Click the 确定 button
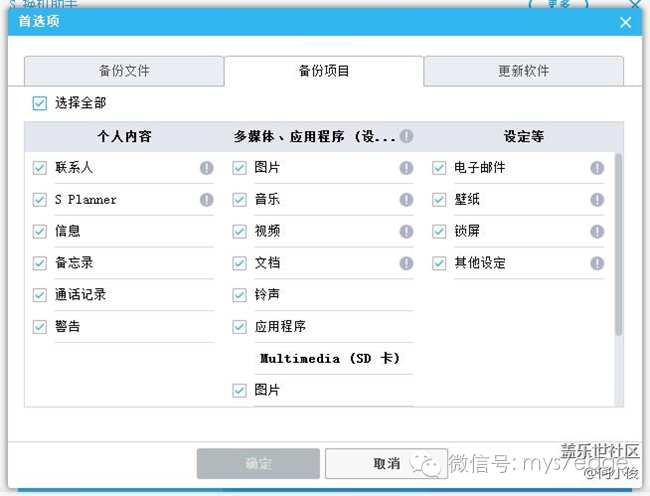Image resolution: width=650 pixels, height=496 pixels. coord(258,463)
